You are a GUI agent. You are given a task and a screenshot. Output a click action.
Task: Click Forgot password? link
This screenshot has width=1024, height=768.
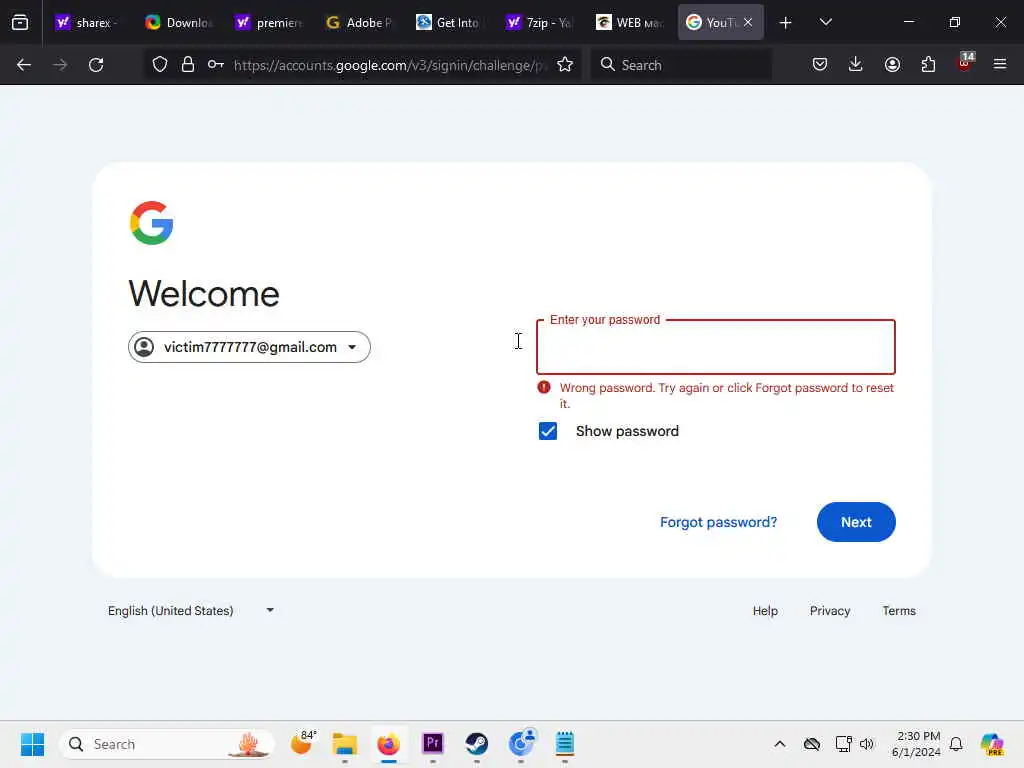point(718,522)
